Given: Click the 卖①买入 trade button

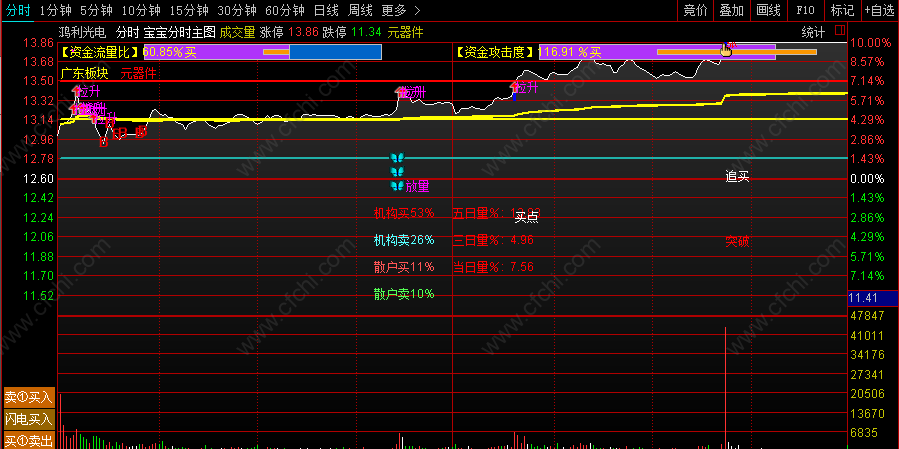Looking at the screenshot, I should point(29,396).
